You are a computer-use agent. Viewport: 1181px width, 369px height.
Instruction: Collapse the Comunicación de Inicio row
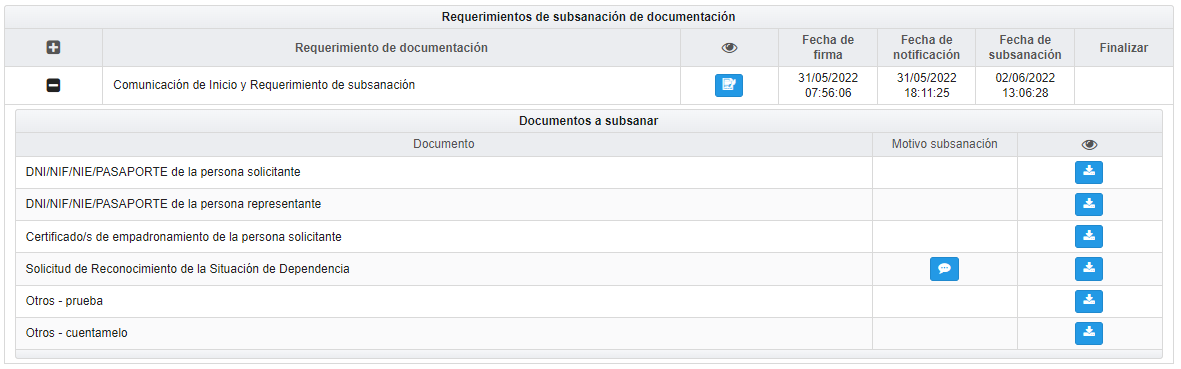pyautogui.click(x=53, y=86)
